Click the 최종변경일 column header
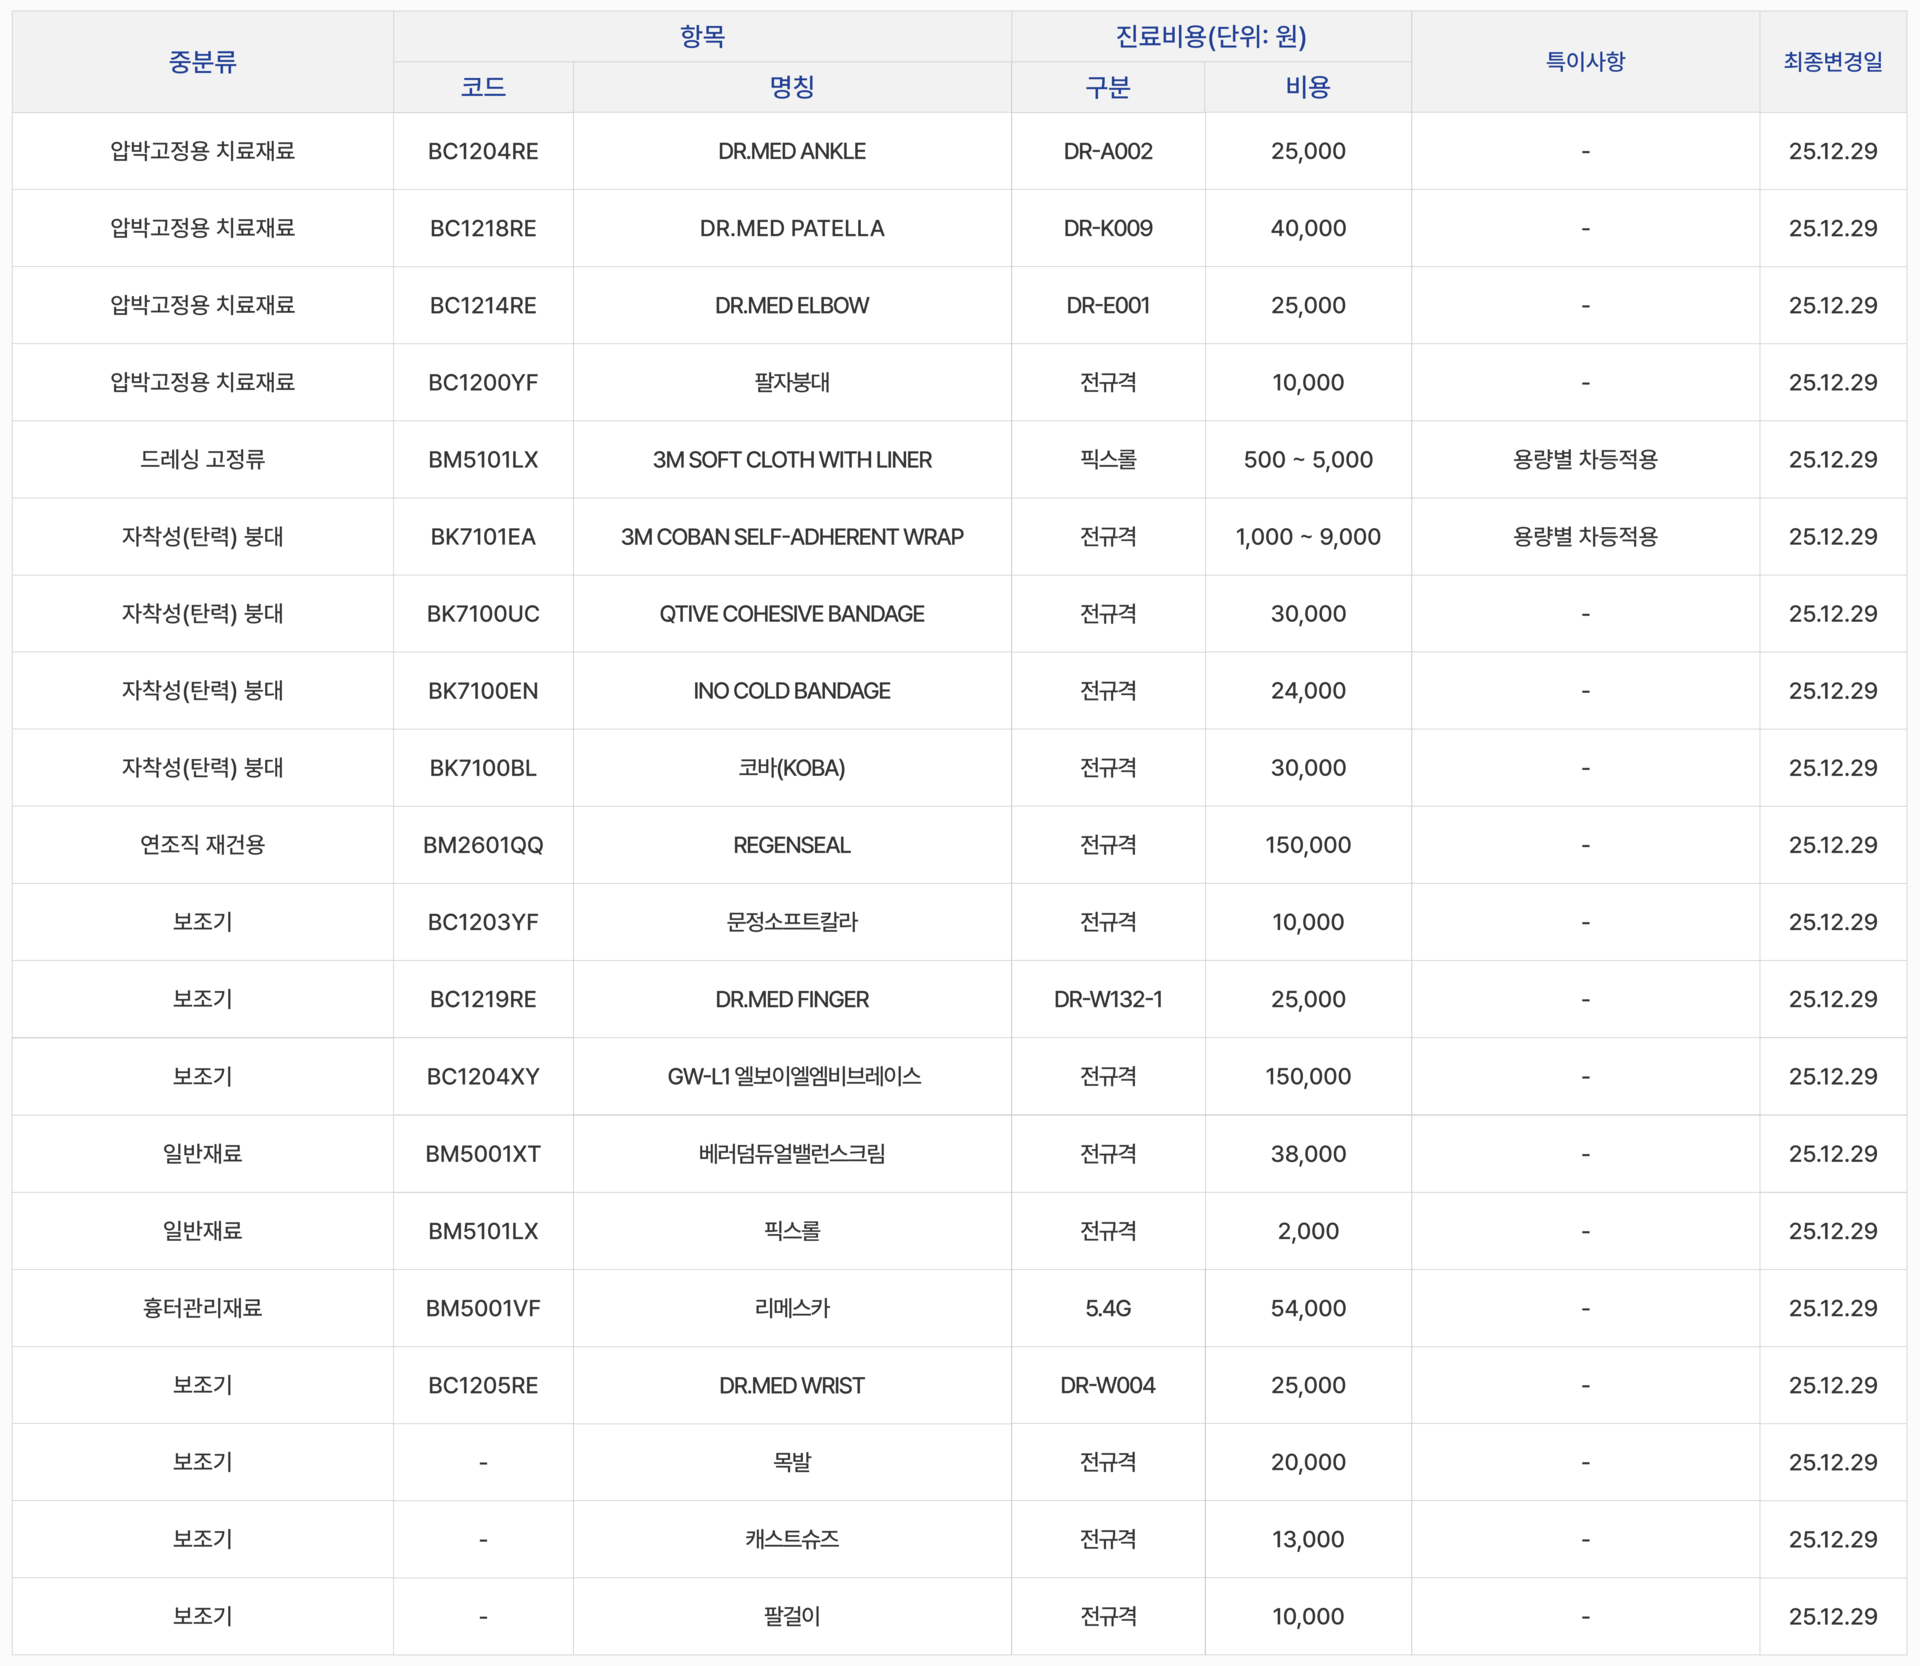Screen dimensions: 1920x1666 point(1832,62)
